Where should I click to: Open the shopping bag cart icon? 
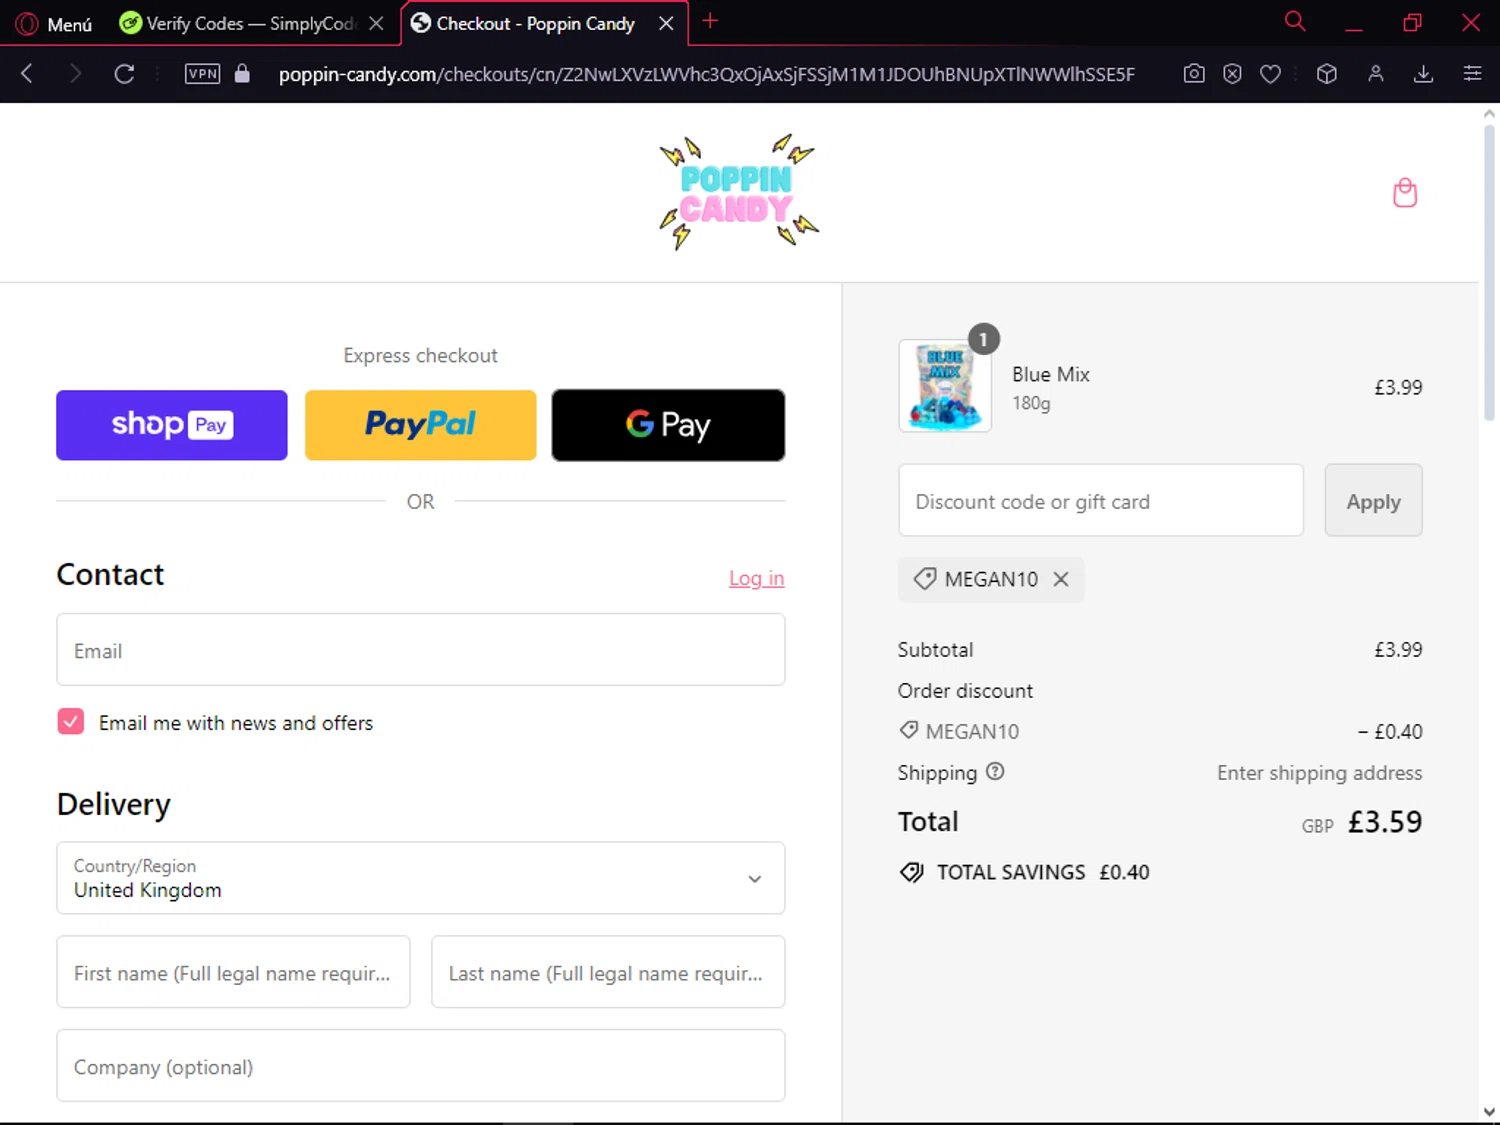click(1405, 192)
